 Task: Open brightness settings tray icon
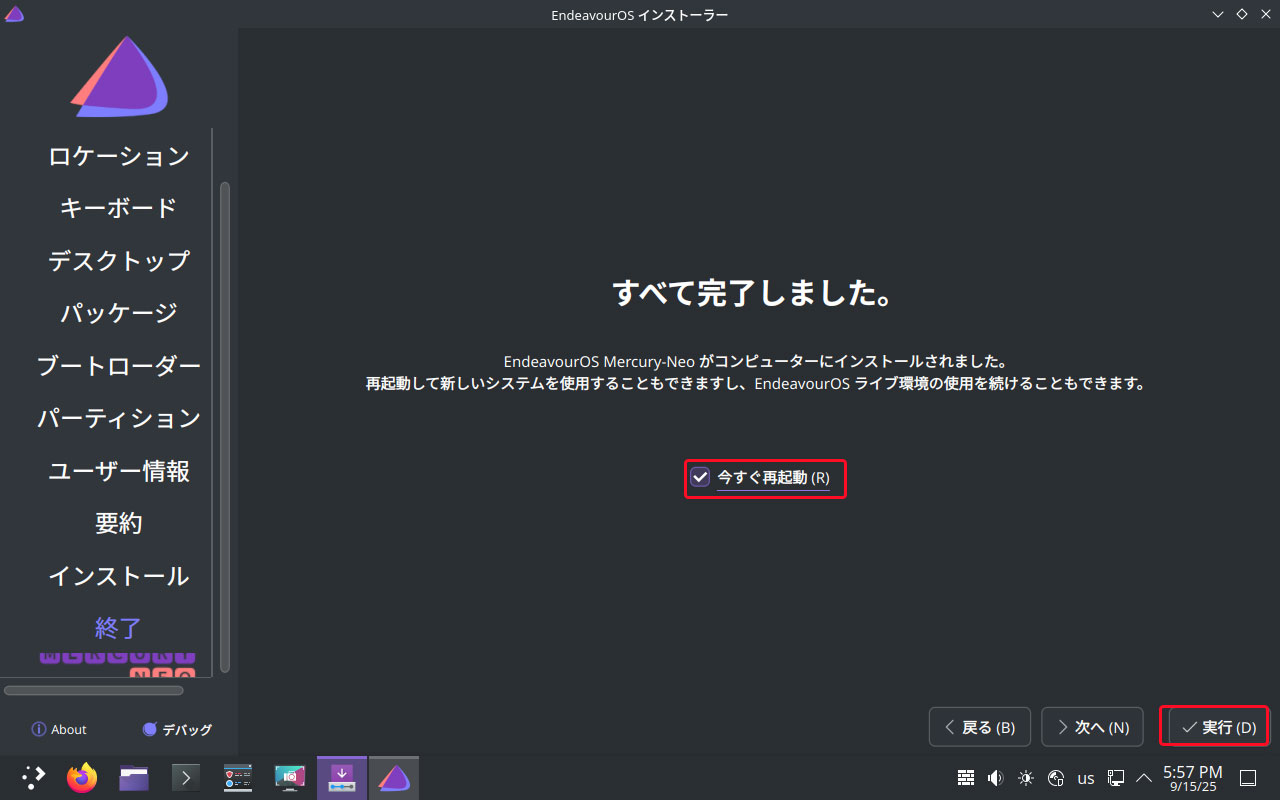(1025, 778)
